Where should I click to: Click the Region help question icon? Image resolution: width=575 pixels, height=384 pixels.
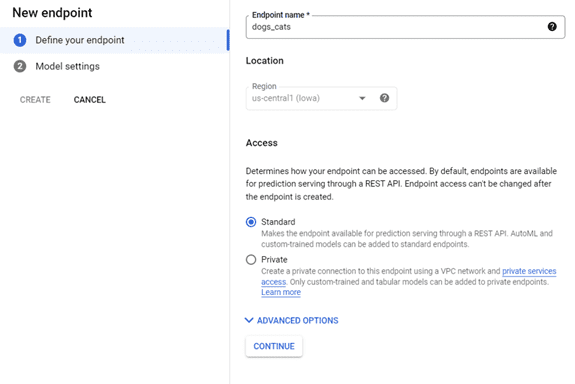pyautogui.click(x=384, y=98)
